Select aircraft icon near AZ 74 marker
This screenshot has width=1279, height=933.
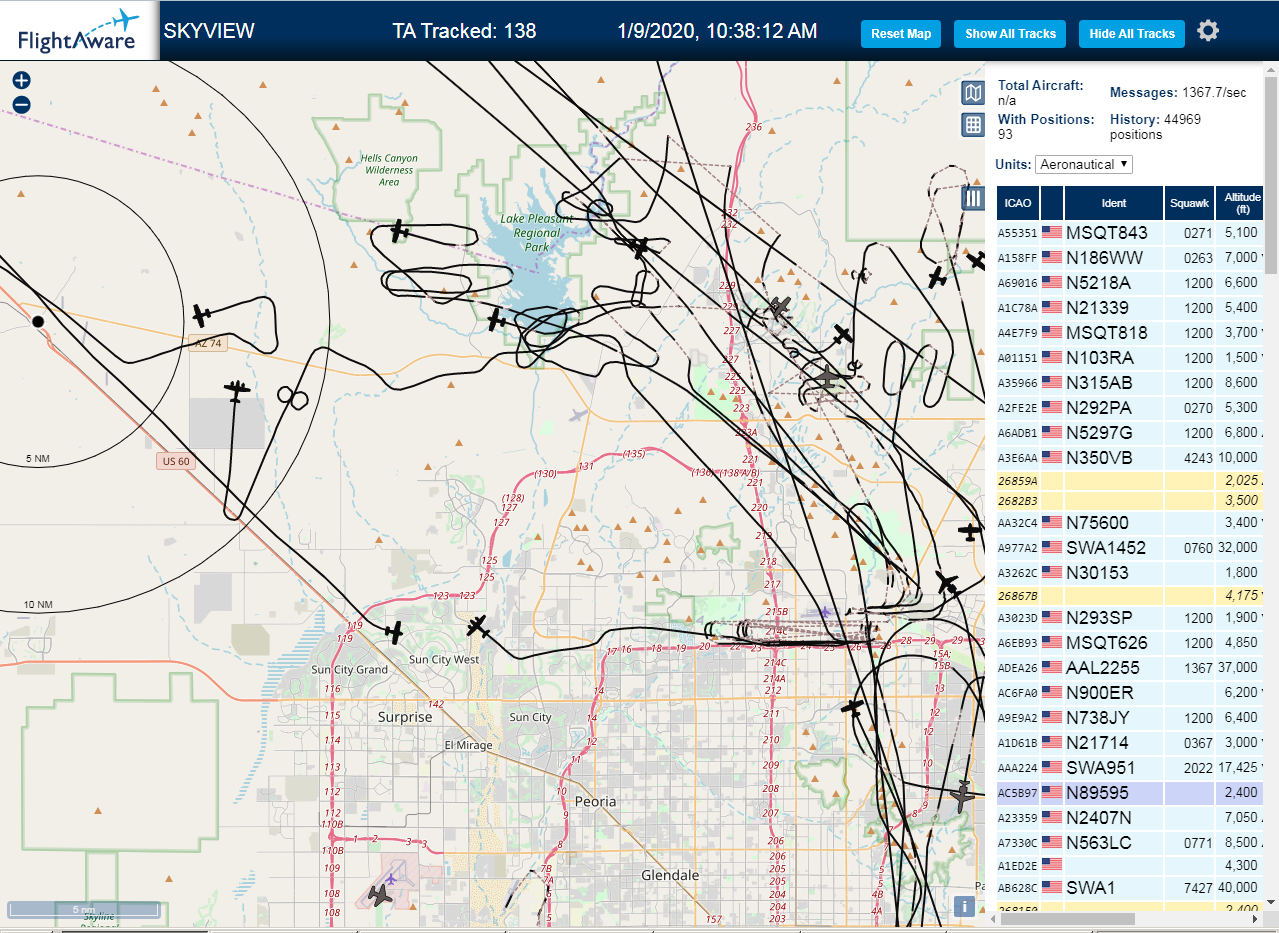(202, 316)
